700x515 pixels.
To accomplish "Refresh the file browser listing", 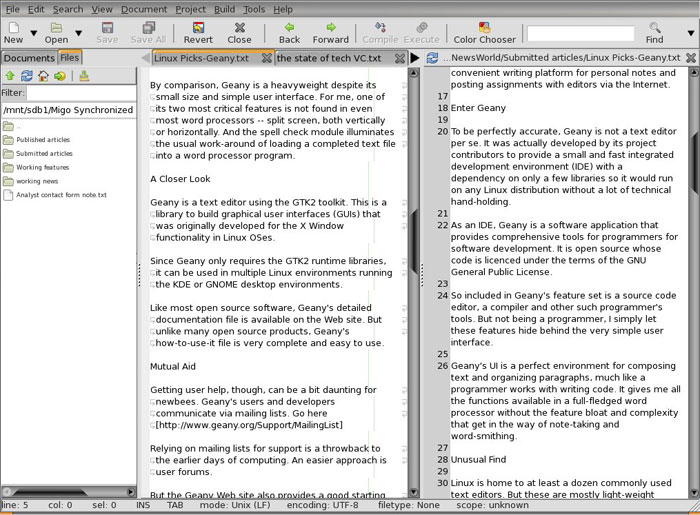I will 27,76.
